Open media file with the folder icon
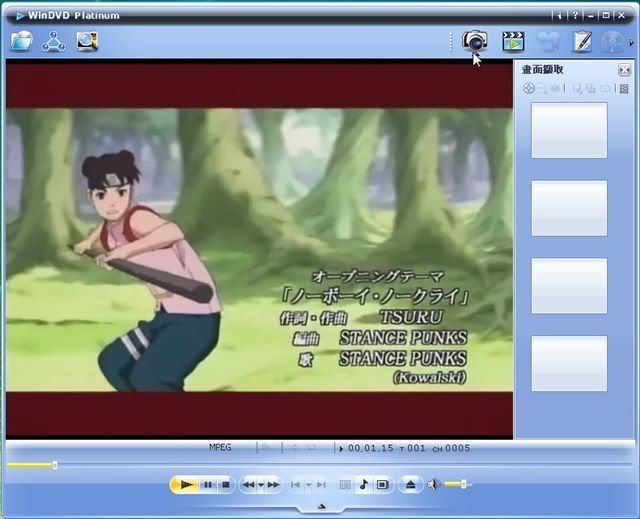This screenshot has height=519, width=640. point(22,41)
